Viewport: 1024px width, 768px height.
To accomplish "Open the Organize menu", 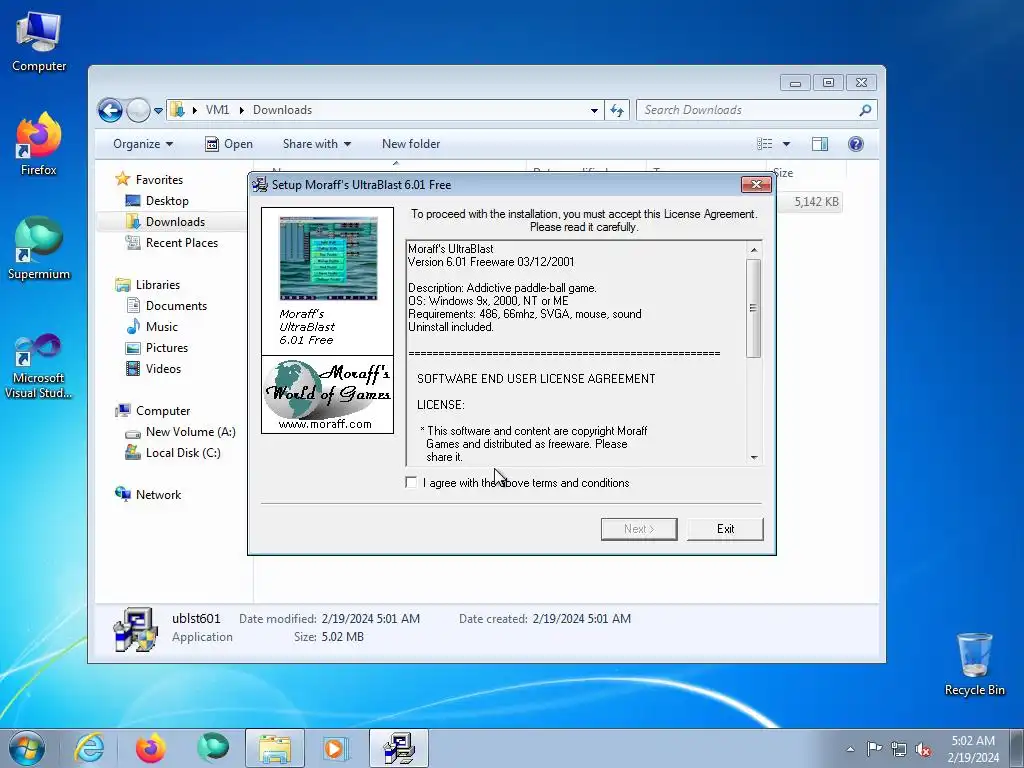I will coord(143,144).
